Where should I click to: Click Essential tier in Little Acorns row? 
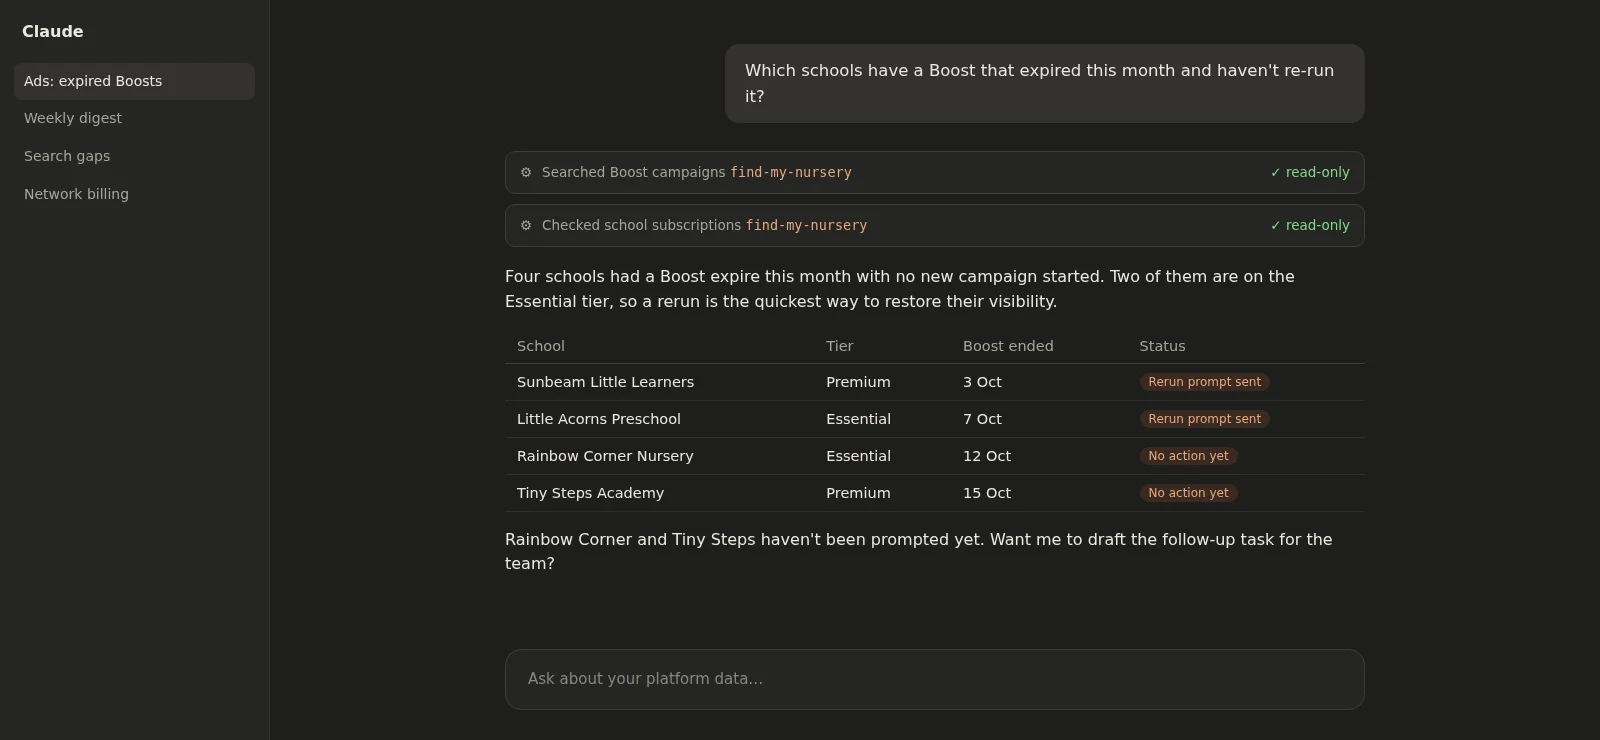858,419
